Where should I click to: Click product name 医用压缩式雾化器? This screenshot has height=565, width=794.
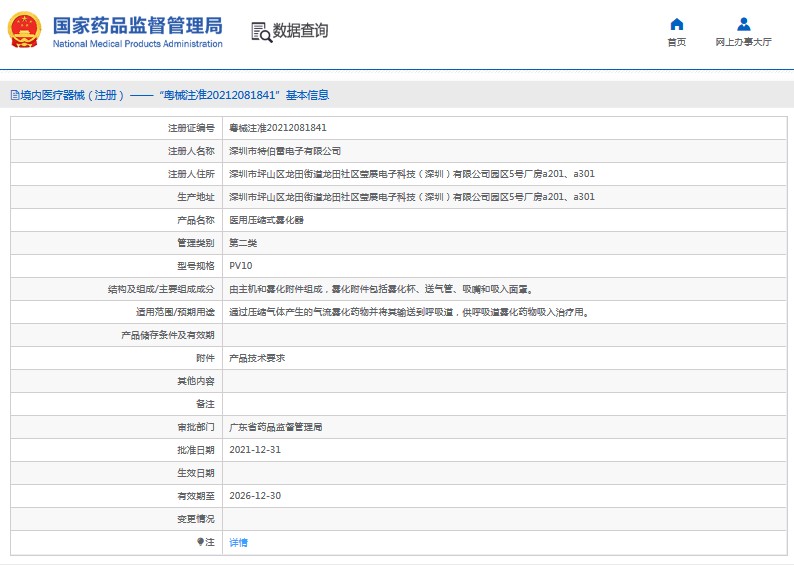point(266,220)
